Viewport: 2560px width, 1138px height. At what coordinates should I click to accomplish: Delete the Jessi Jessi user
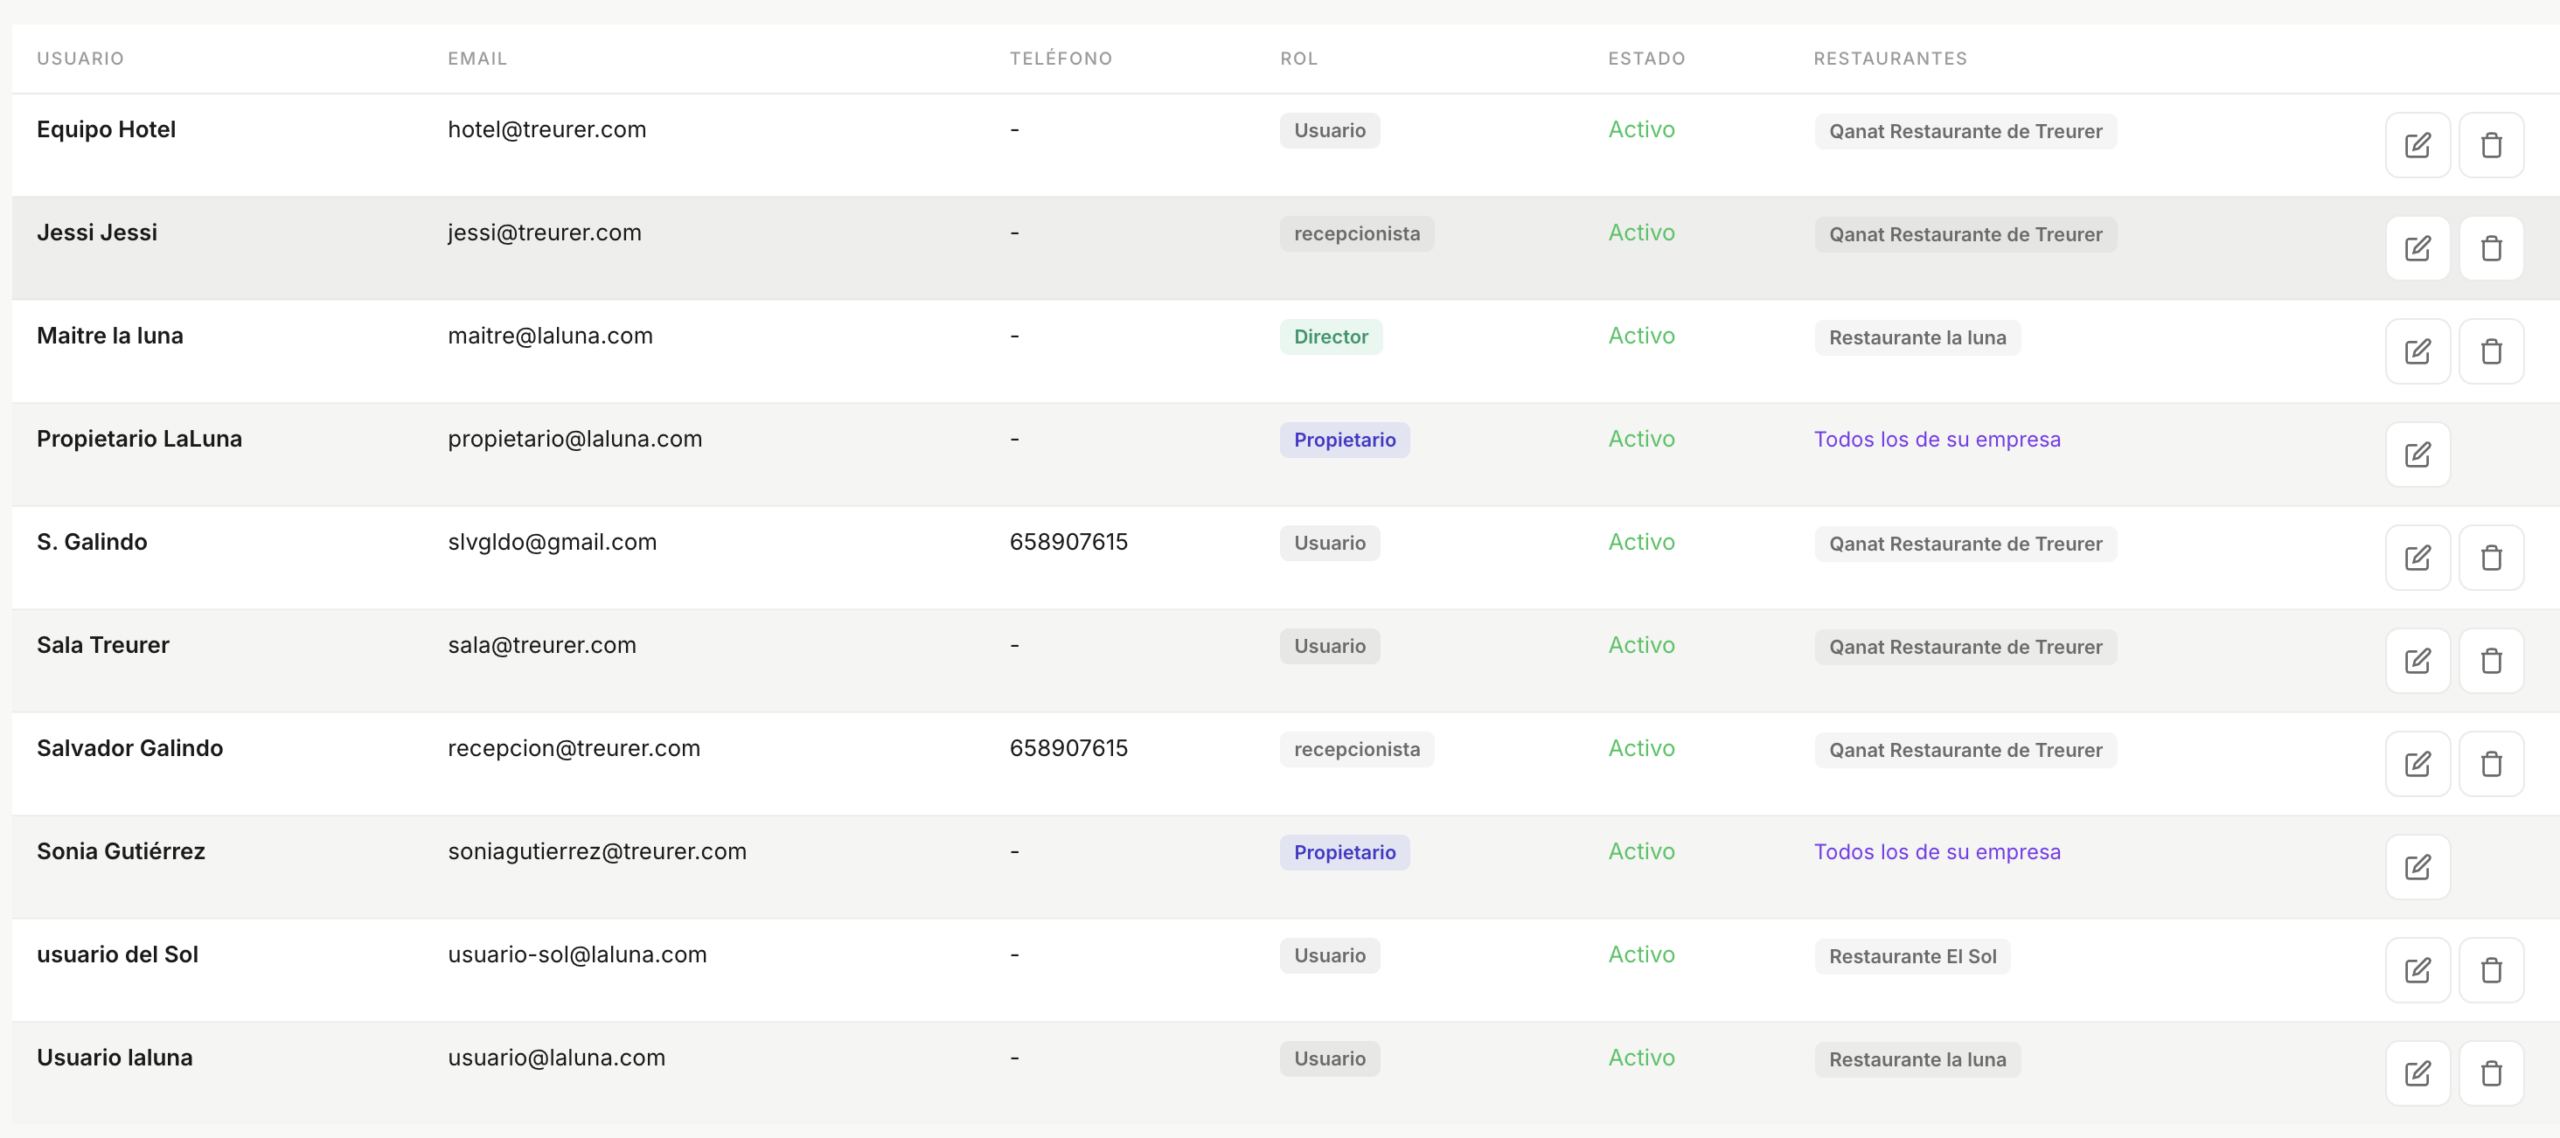tap(2491, 248)
